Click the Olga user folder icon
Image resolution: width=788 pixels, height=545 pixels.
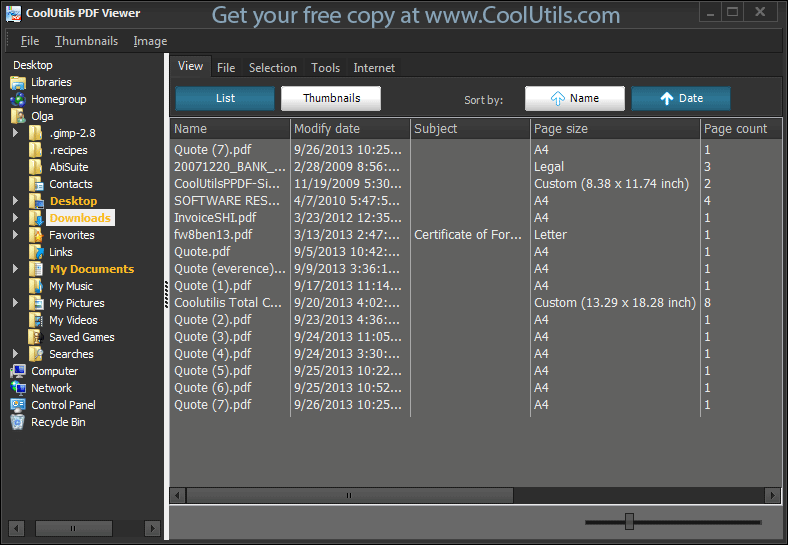pyautogui.click(x=18, y=117)
